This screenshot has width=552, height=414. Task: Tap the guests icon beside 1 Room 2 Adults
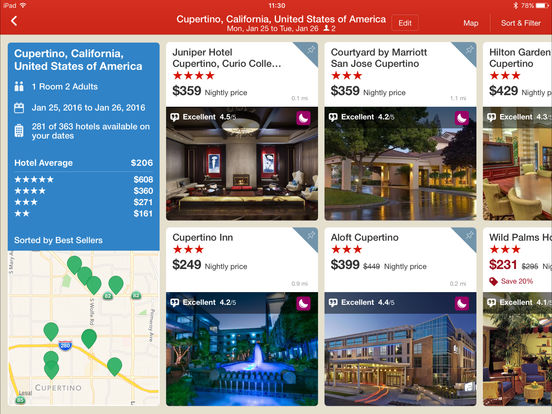(19, 87)
